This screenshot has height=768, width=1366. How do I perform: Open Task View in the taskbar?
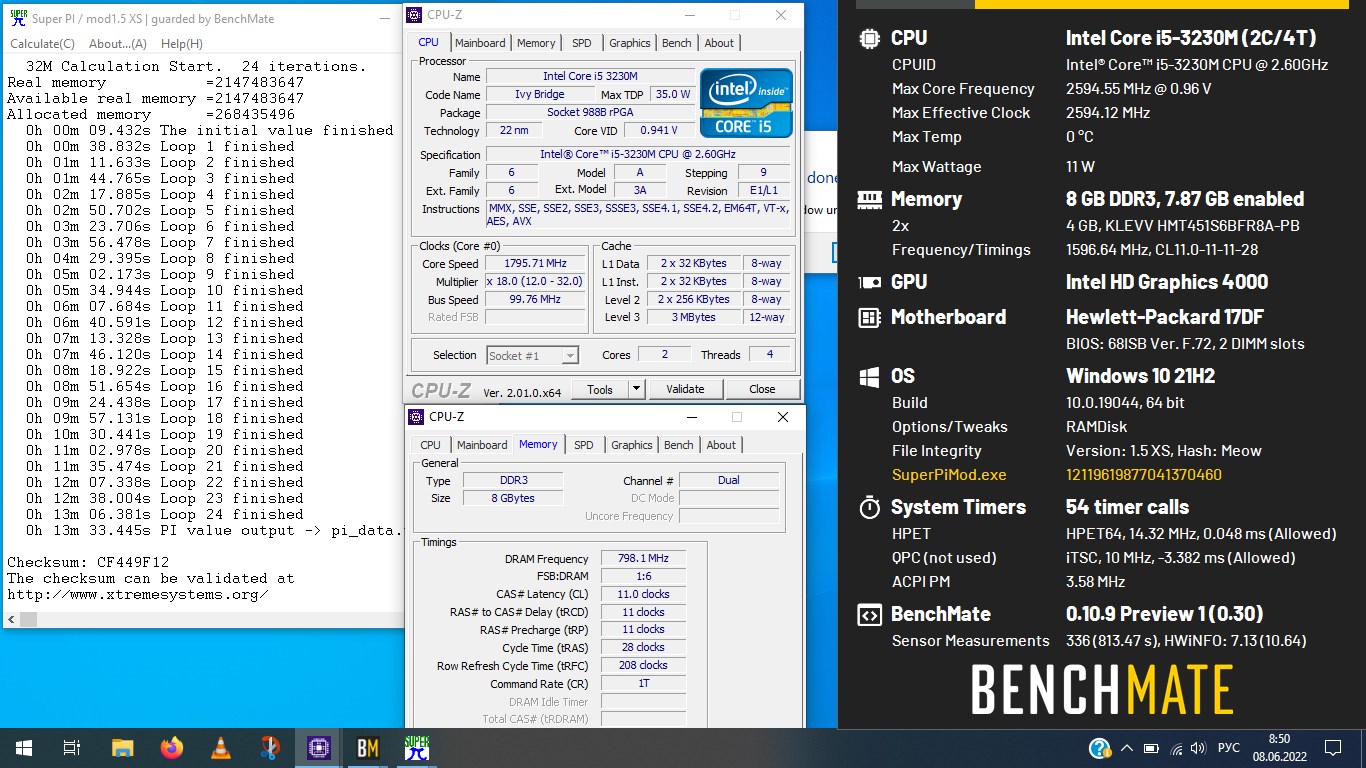point(71,747)
